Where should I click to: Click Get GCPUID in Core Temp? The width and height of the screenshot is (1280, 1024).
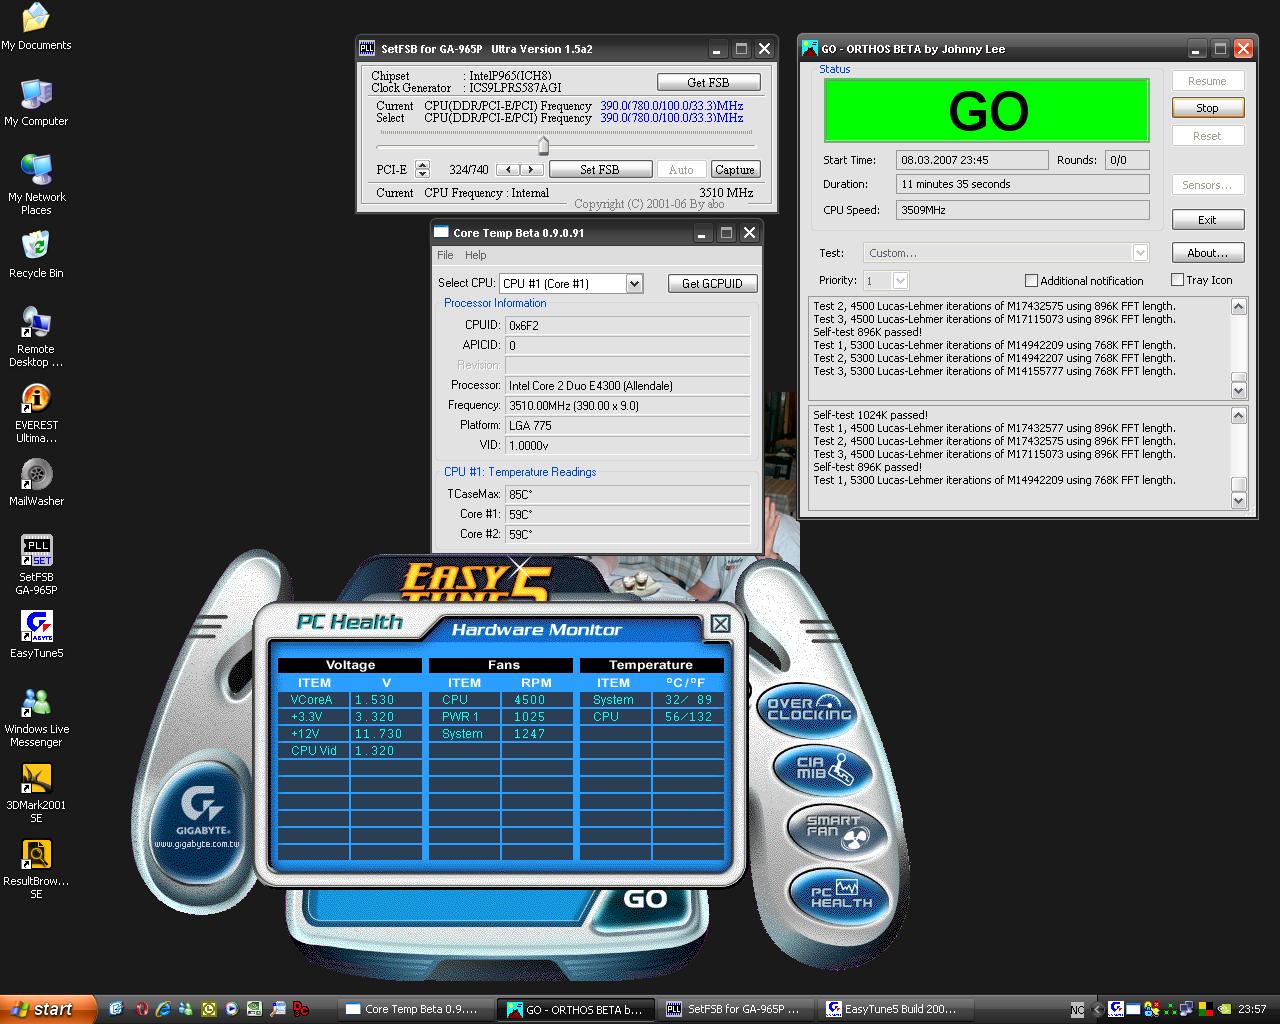pyautogui.click(x=712, y=284)
